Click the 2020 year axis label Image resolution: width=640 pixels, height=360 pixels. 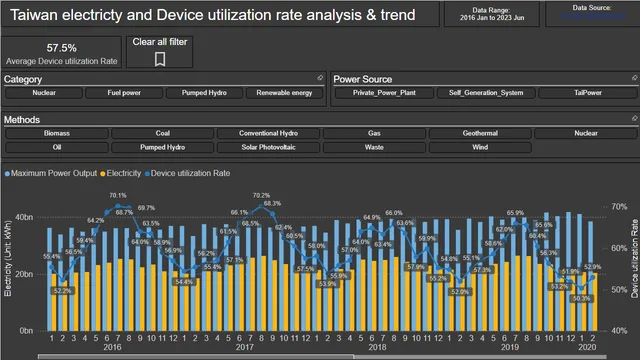(x=587, y=347)
